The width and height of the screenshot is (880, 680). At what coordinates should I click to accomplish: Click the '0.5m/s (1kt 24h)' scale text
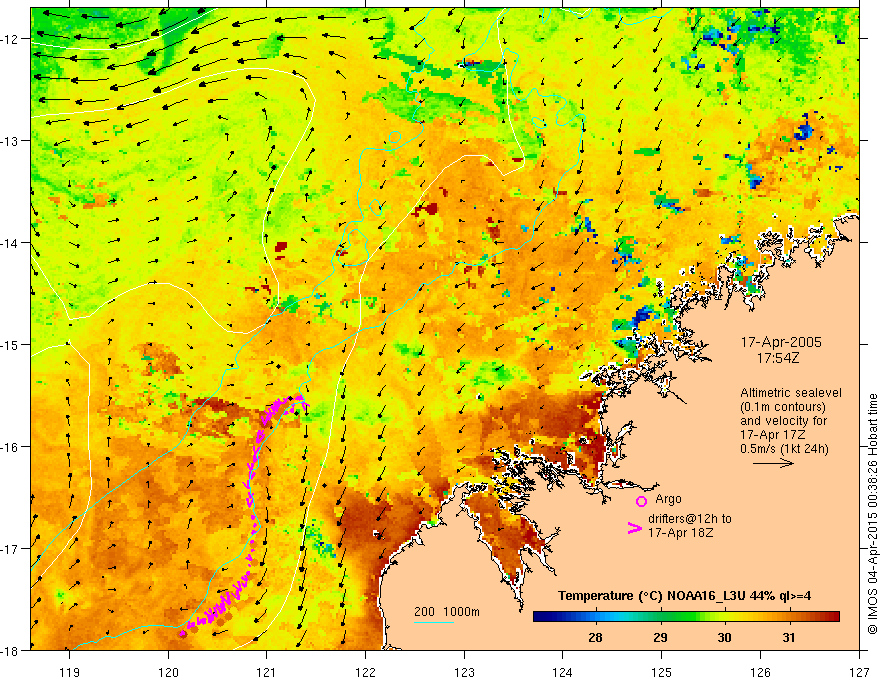[784, 449]
